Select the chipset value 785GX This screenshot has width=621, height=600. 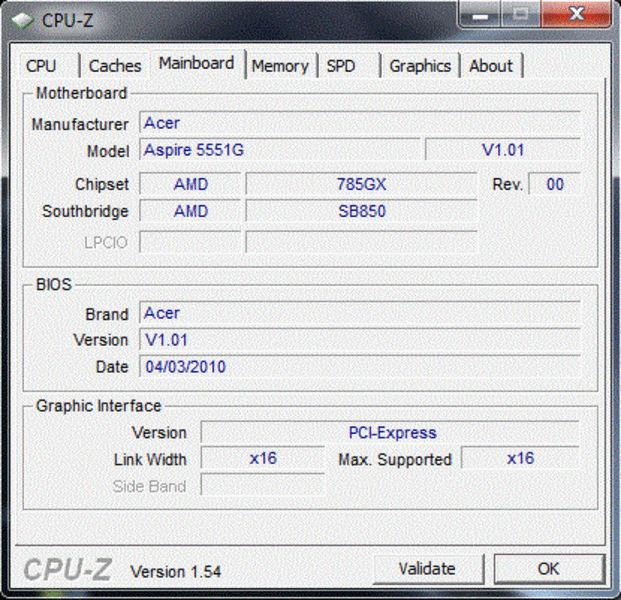tap(361, 184)
